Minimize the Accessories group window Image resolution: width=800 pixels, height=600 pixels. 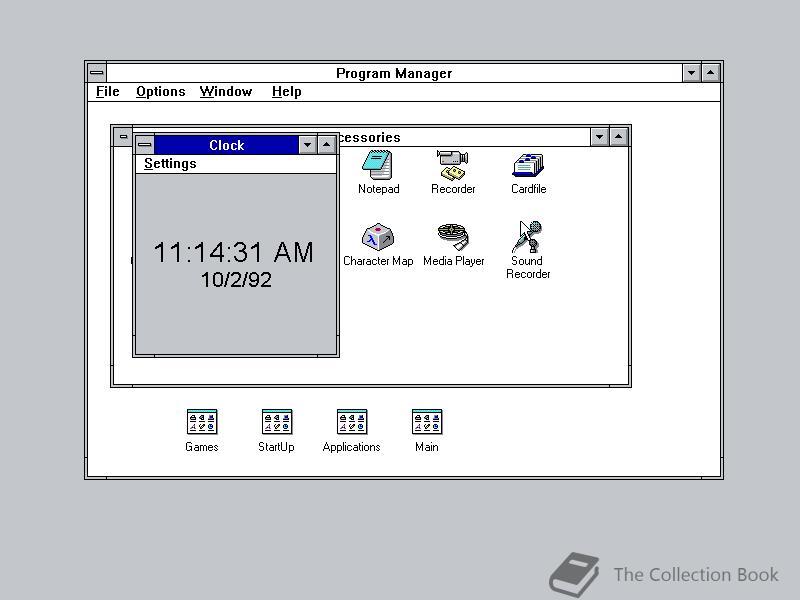coord(599,137)
